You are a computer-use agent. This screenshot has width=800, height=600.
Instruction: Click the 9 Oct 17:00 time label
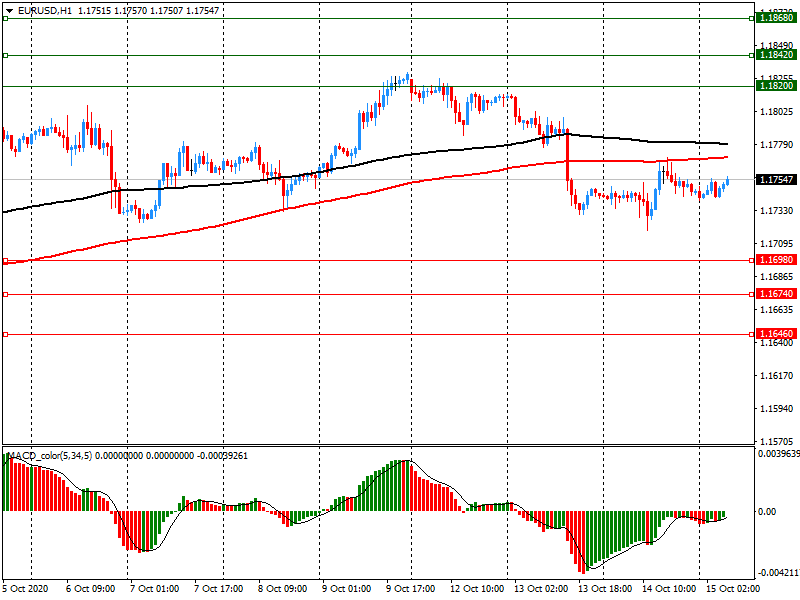pos(411,588)
